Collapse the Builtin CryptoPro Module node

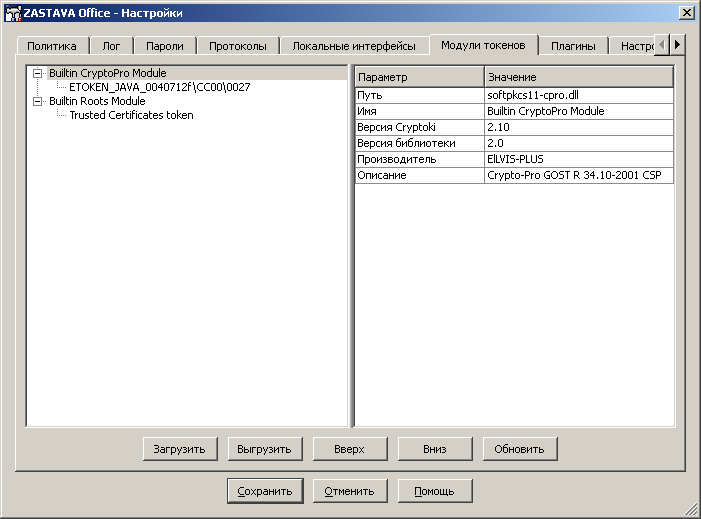[x=38, y=73]
